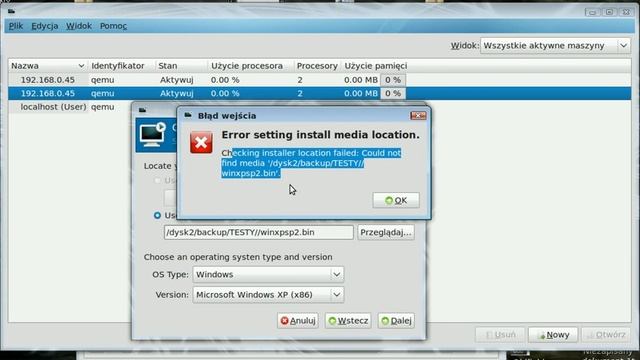Viewport: 640px width, 360px height.
Task: Click the Przeglądaj... browse button
Action: (386, 232)
